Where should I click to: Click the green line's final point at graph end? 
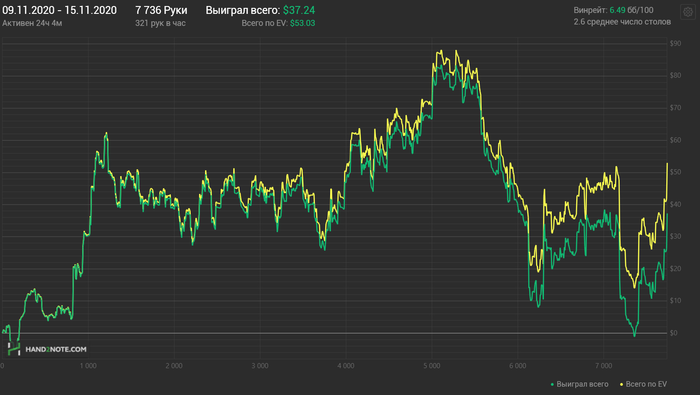(x=667, y=214)
